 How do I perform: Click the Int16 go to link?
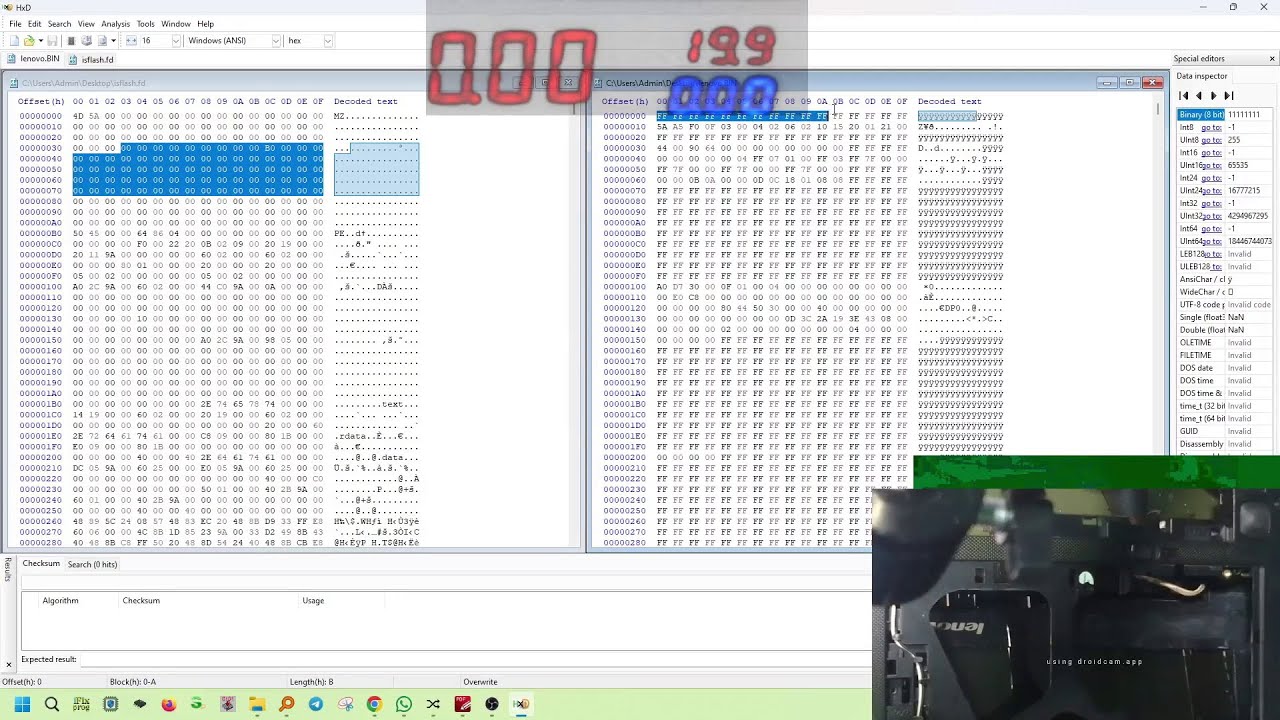coord(1211,153)
